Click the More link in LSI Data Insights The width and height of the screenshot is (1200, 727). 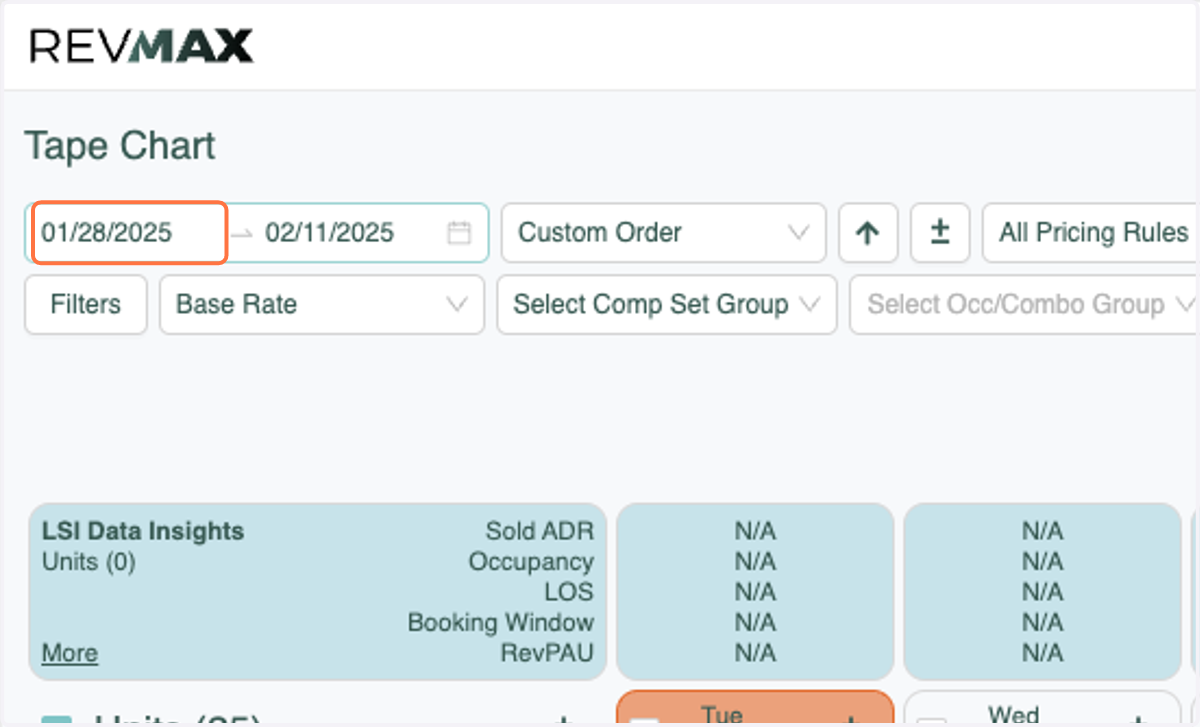tap(70, 653)
